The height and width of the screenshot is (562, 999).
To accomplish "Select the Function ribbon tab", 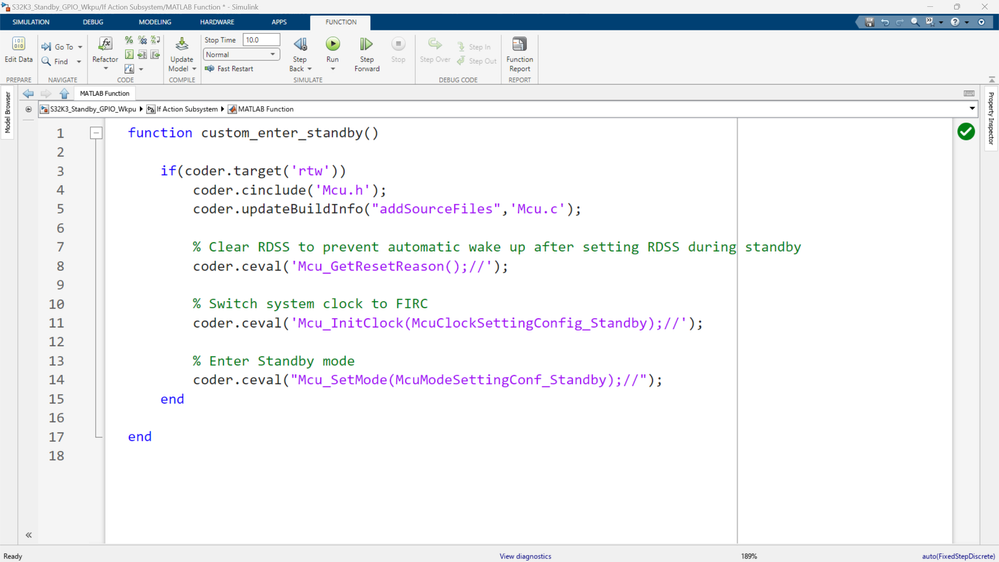I will [341, 22].
